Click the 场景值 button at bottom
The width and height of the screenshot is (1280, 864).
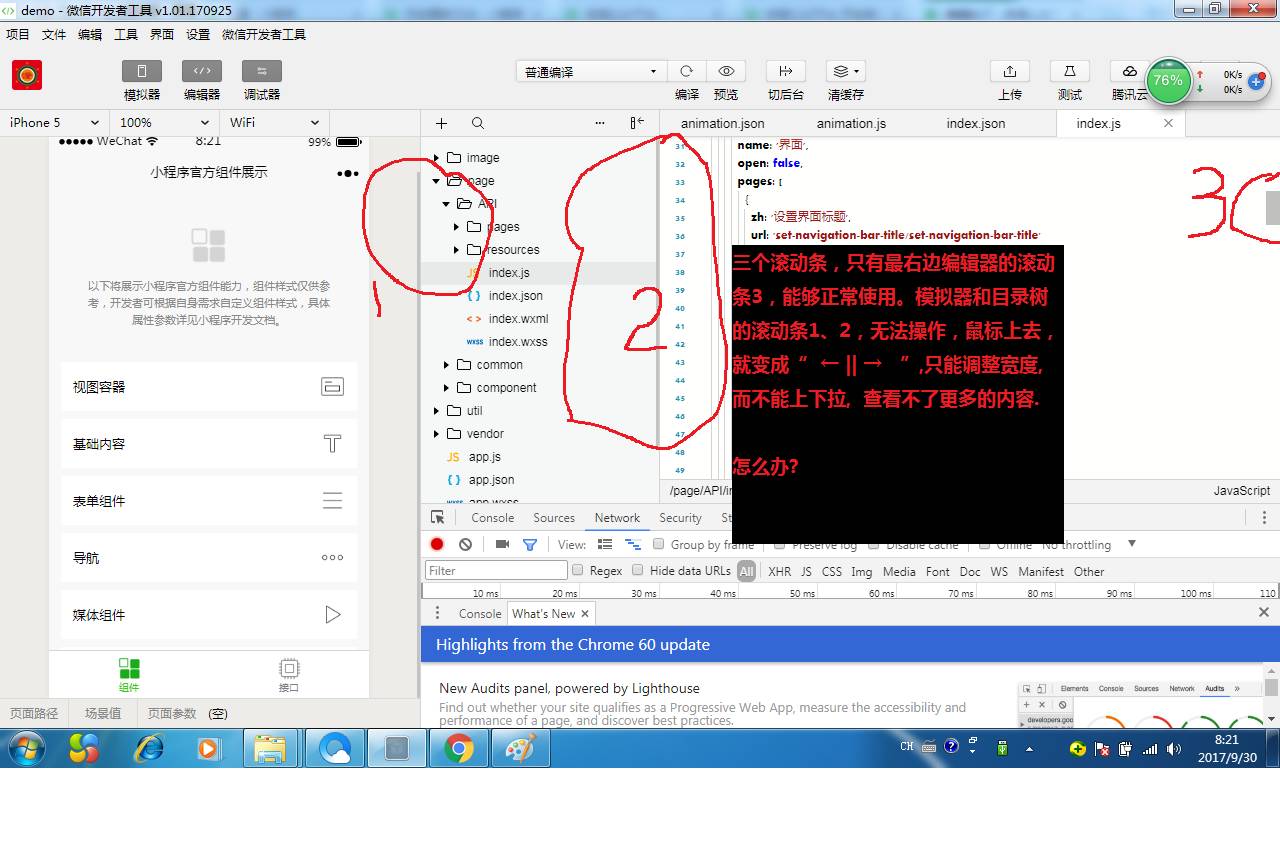tap(103, 713)
